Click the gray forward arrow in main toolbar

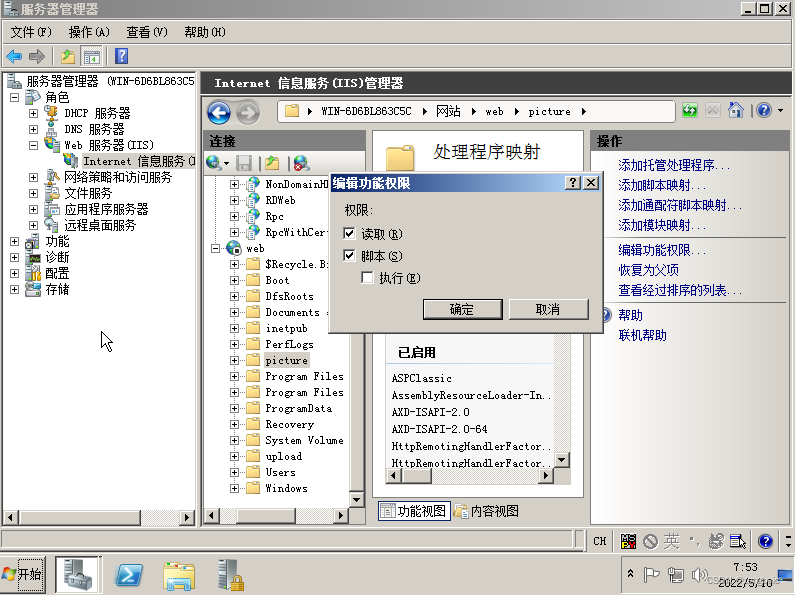pos(37,56)
